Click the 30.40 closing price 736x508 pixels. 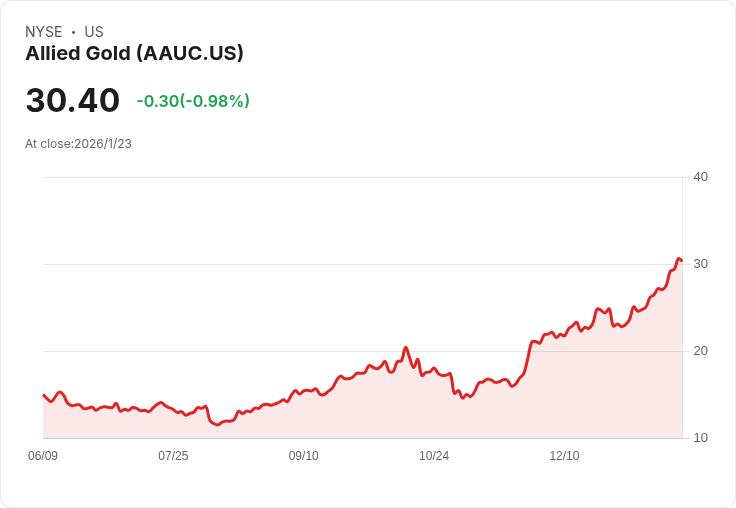tap(72, 101)
